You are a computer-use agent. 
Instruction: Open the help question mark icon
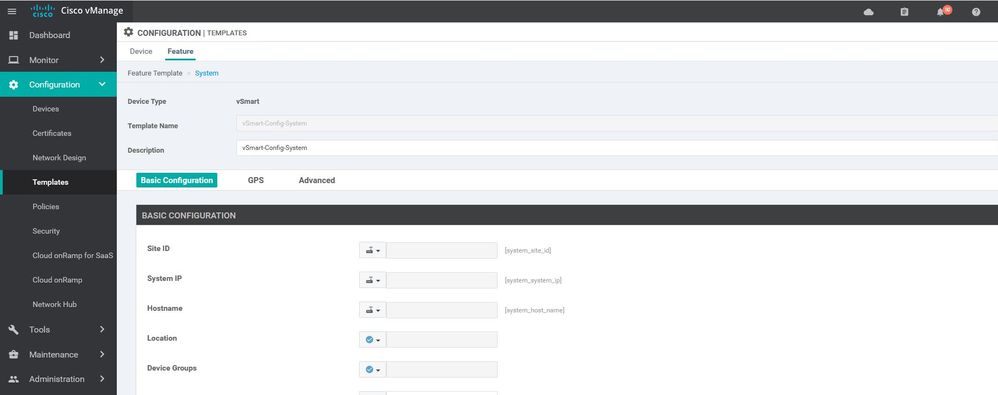click(976, 11)
